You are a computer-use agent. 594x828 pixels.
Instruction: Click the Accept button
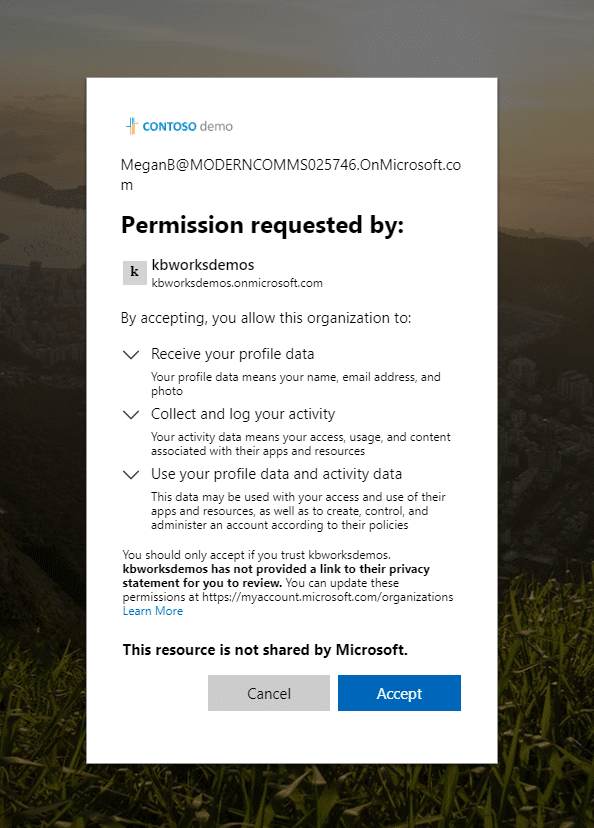(399, 693)
